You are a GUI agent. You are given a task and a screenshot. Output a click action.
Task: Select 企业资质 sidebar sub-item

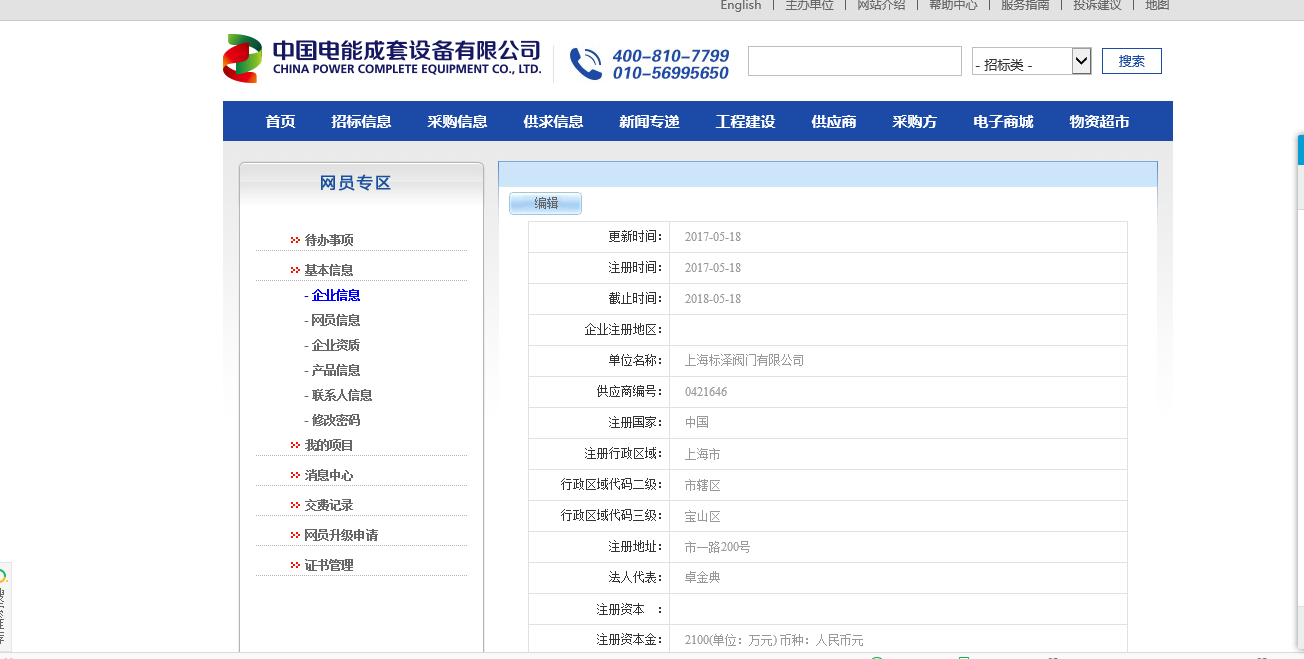coord(336,345)
